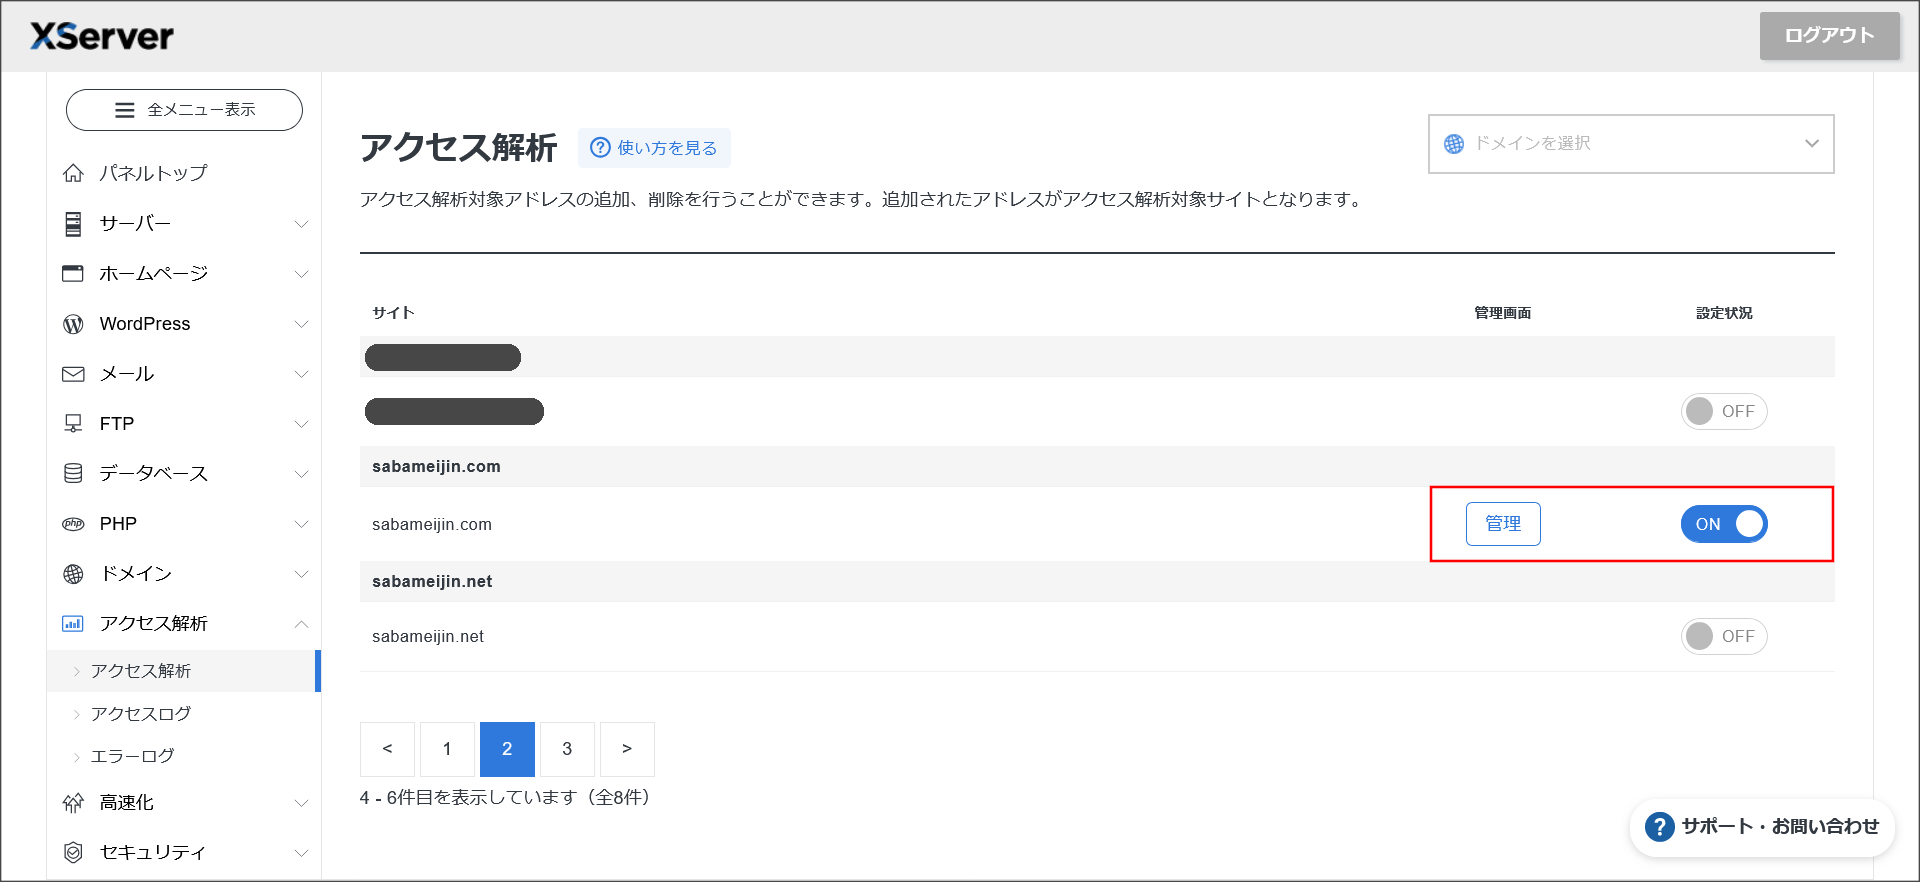This screenshot has width=1920, height=882.
Task: Open the アクセス解析 submenu item
Action: (182, 671)
